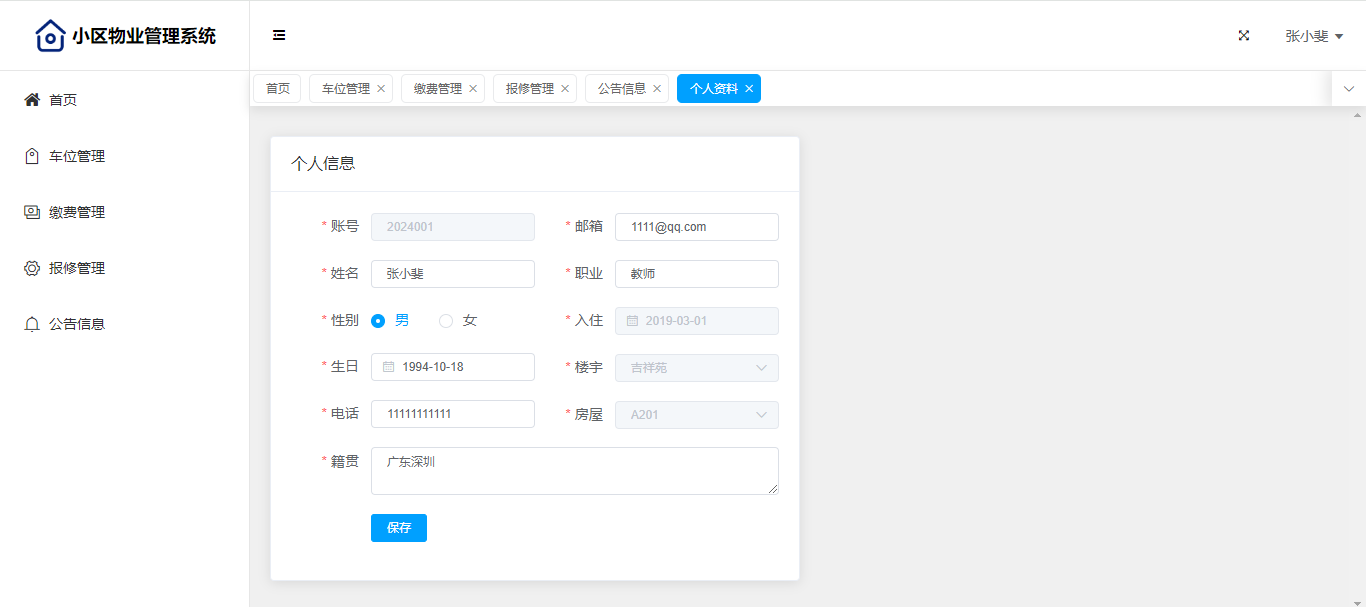
Task: Toggle the sidebar collapse hamburger icon
Action: [x=279, y=35]
